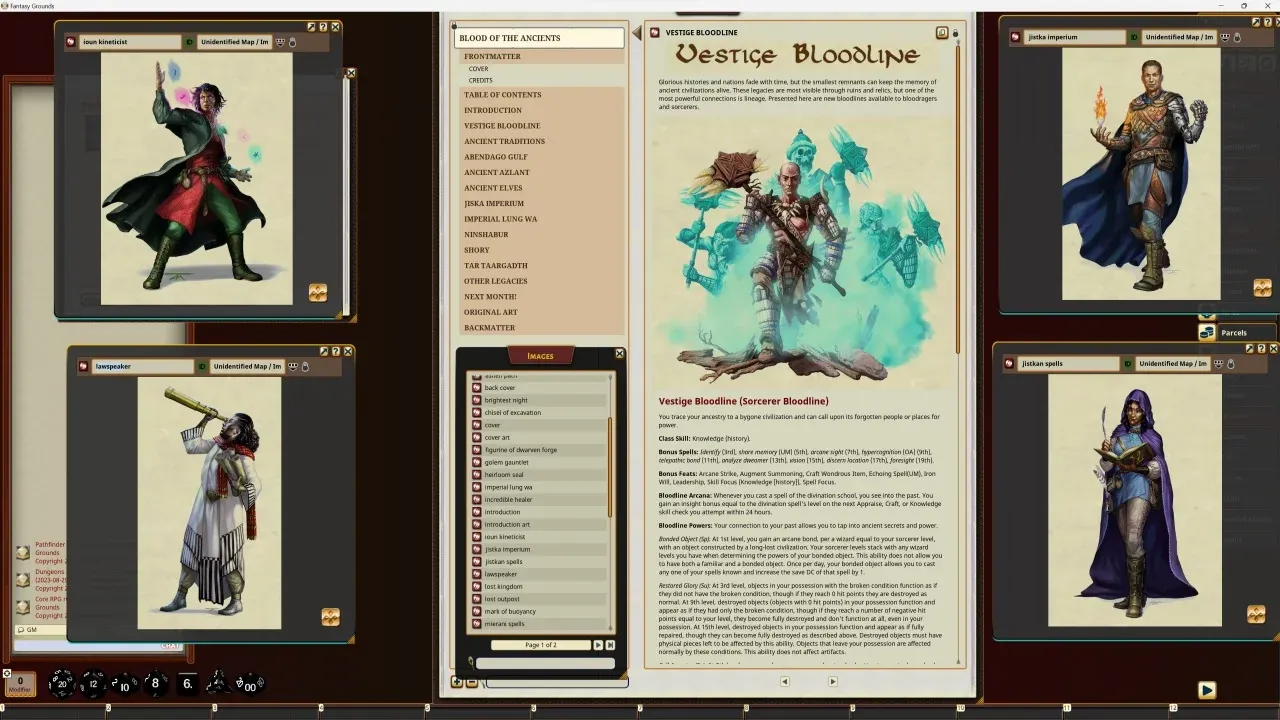Select the Vestige Bloodline chapter

click(x=543, y=126)
